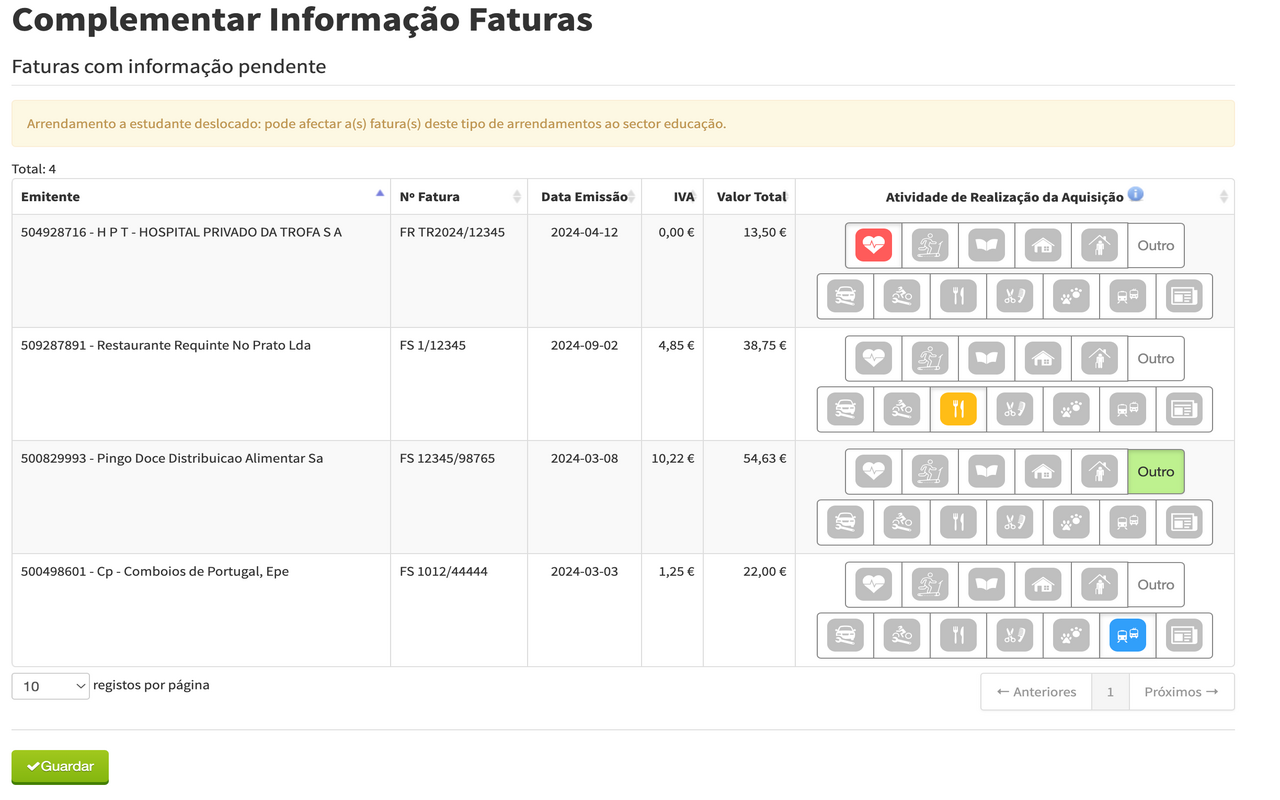The width and height of the screenshot is (1280, 800).
Task: Click the Guardar button
Action: [x=59, y=766]
